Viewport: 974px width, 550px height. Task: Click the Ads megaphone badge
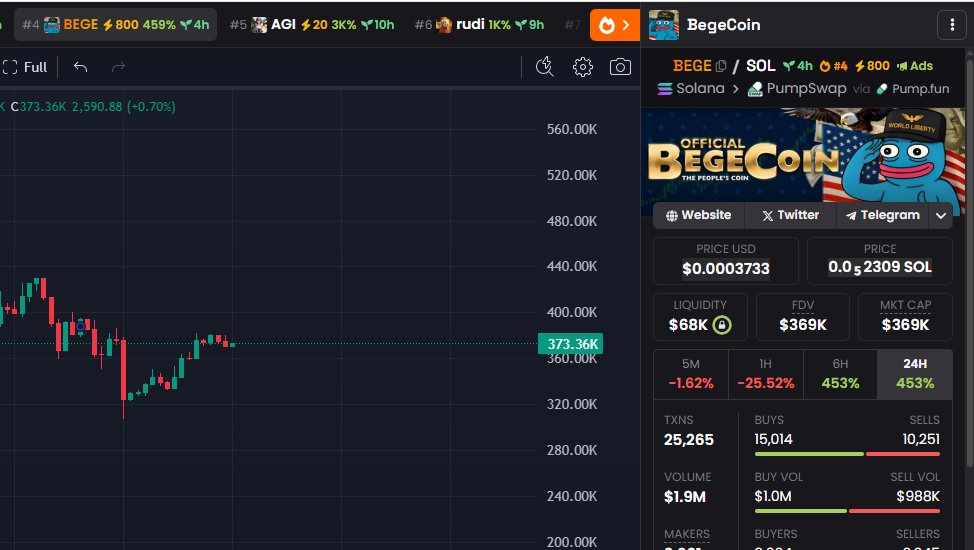[x=914, y=66]
